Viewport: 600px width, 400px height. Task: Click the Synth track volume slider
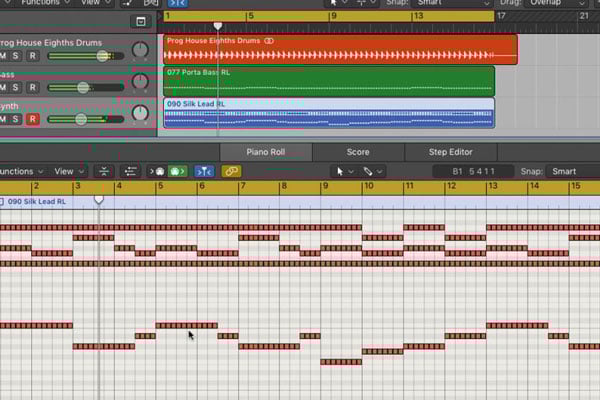tap(82, 119)
